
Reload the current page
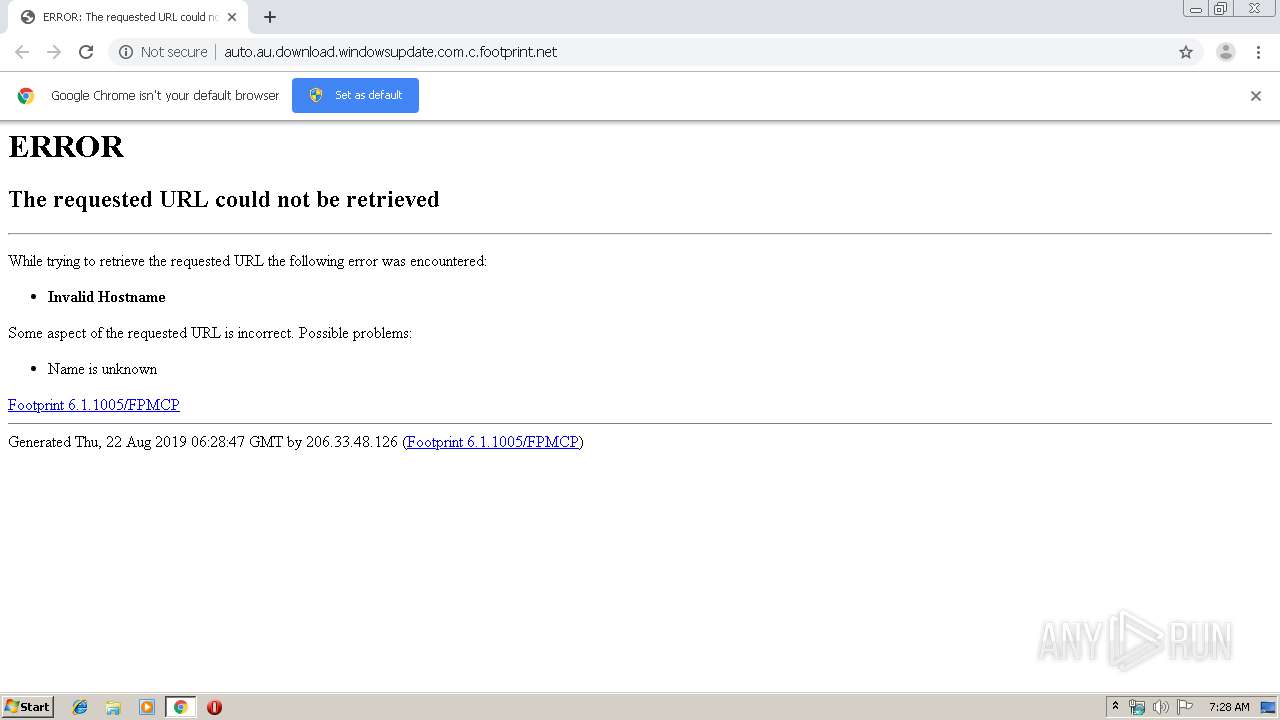tap(86, 52)
